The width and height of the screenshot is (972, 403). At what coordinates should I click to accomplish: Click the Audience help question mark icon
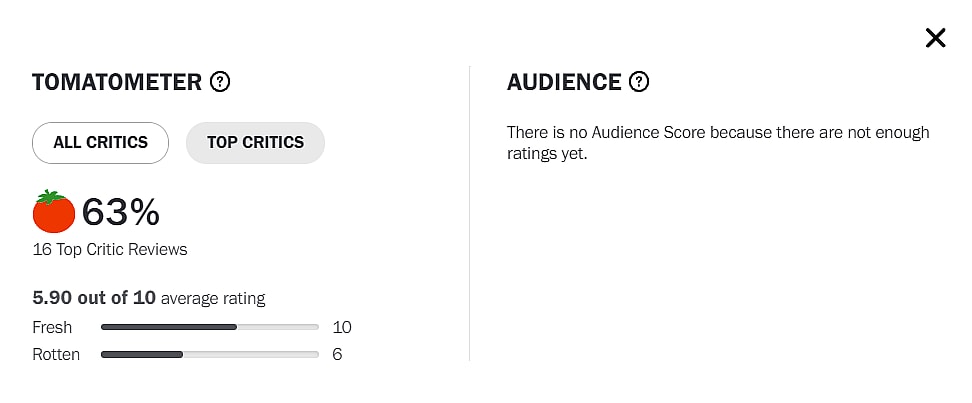click(639, 82)
